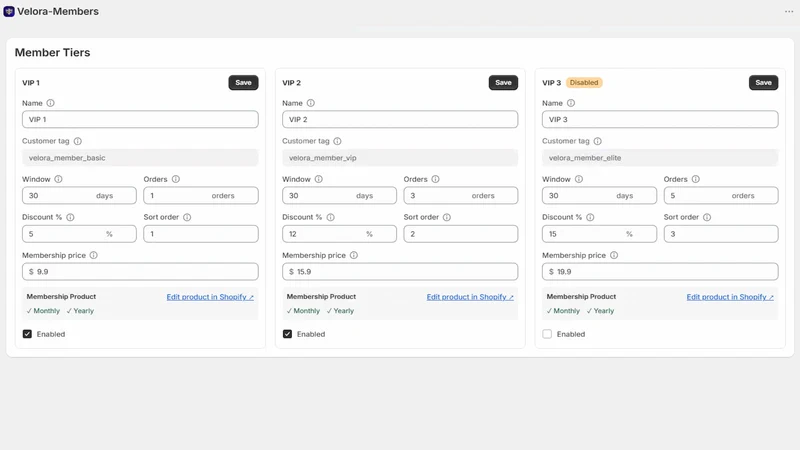Save the VIP 2 tier
This screenshot has height=450, width=800.
(x=503, y=83)
